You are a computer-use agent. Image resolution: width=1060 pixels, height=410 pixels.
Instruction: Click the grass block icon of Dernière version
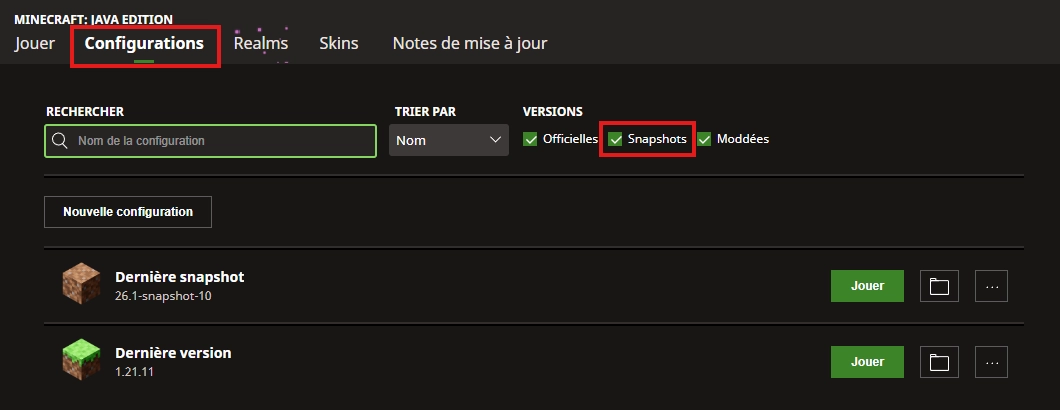80,361
